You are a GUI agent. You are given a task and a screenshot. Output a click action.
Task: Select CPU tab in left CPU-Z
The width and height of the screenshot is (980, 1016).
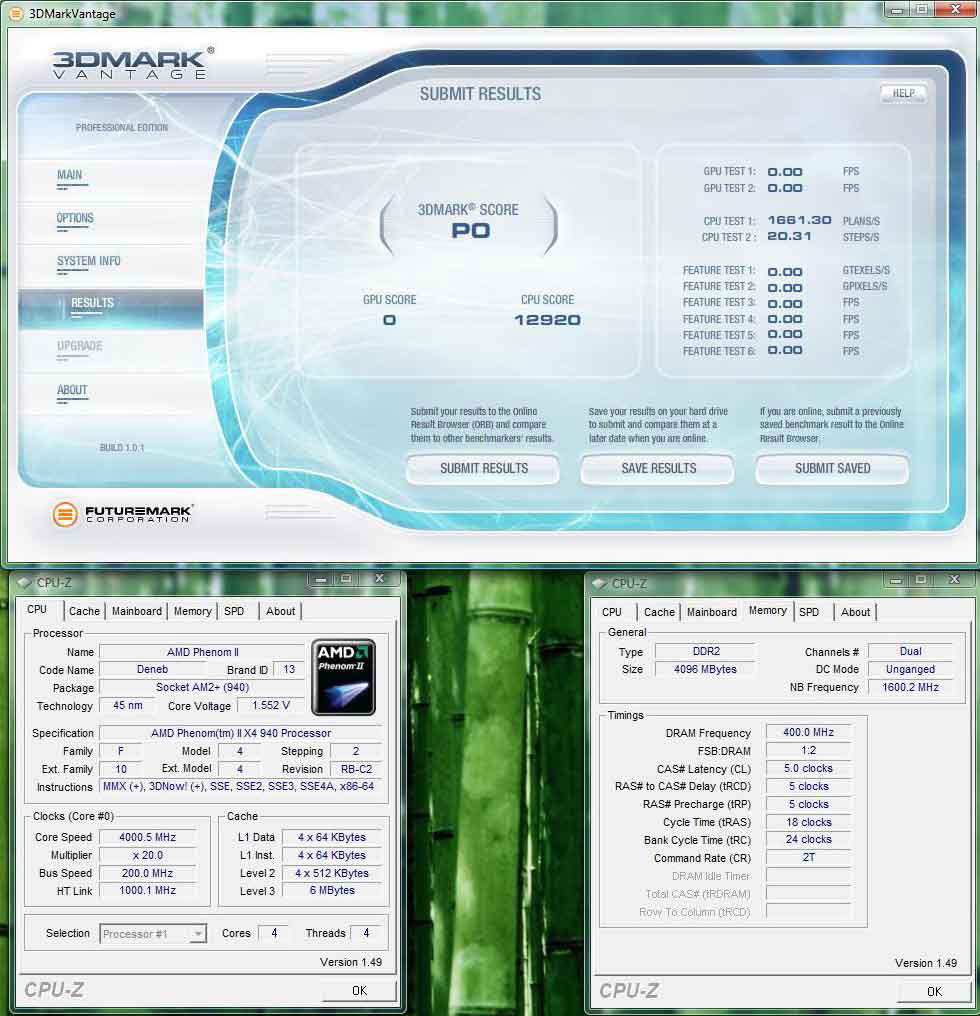[x=37, y=610]
